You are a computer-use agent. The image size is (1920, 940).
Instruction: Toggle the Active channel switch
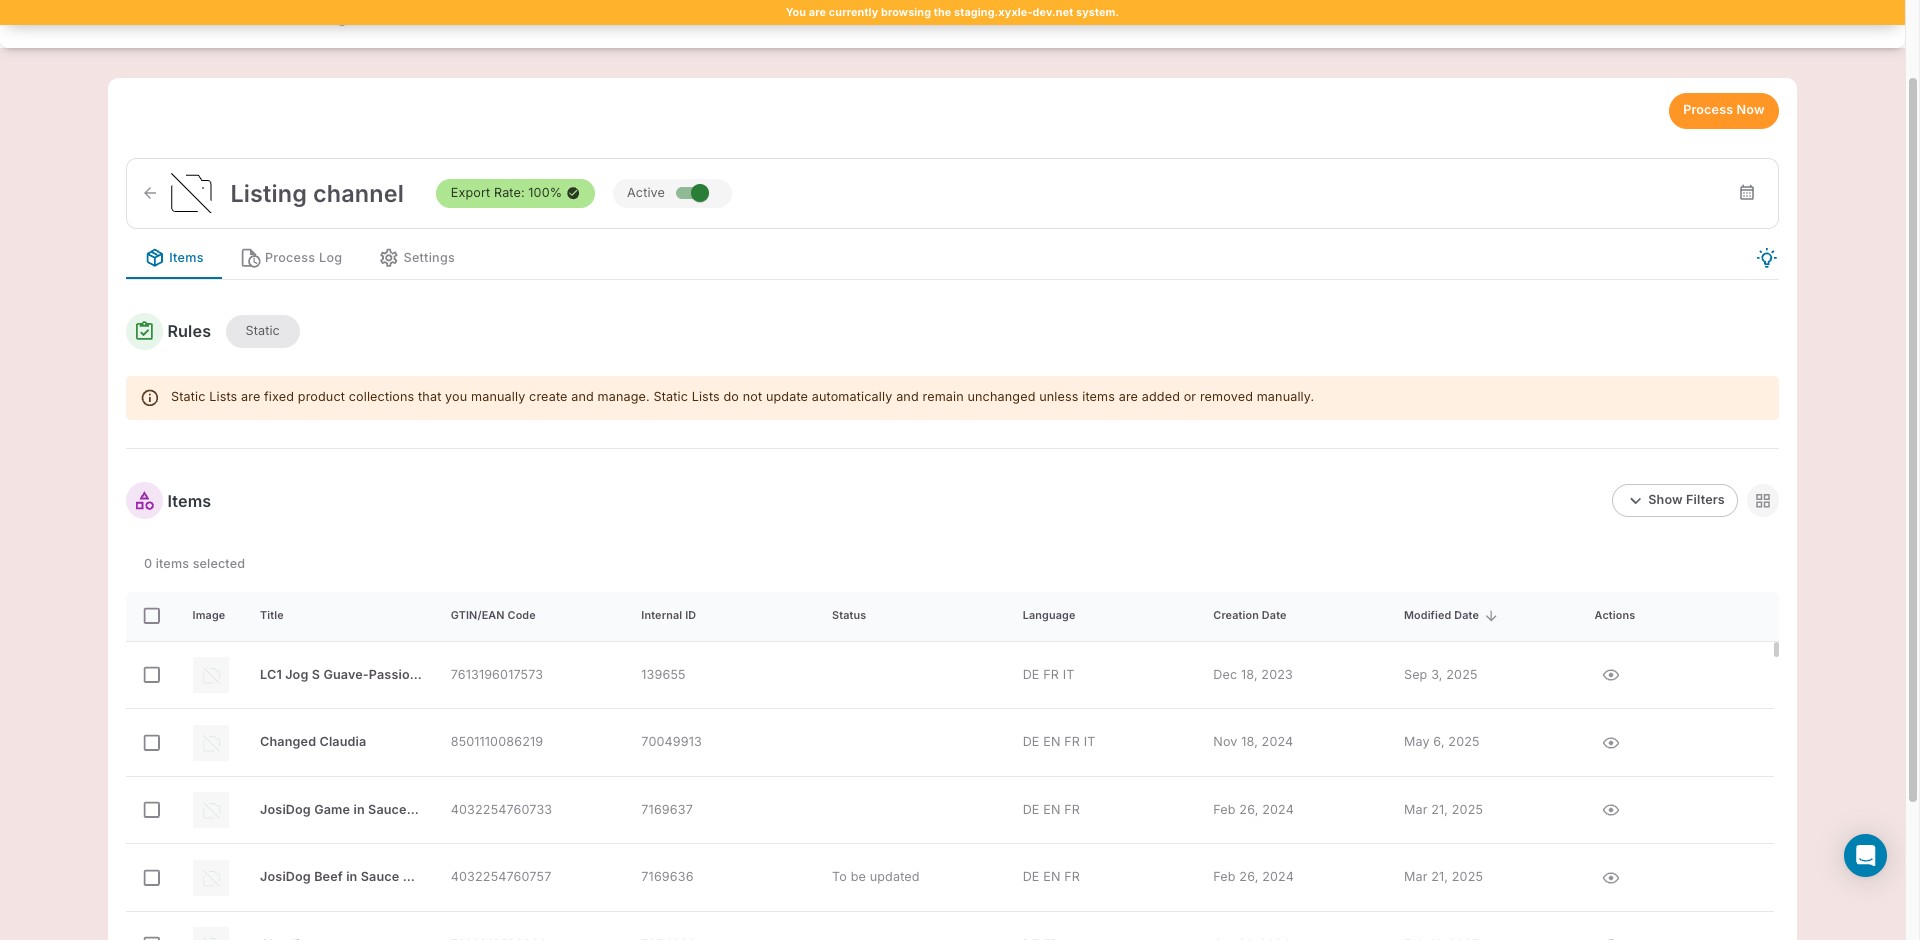click(x=692, y=193)
